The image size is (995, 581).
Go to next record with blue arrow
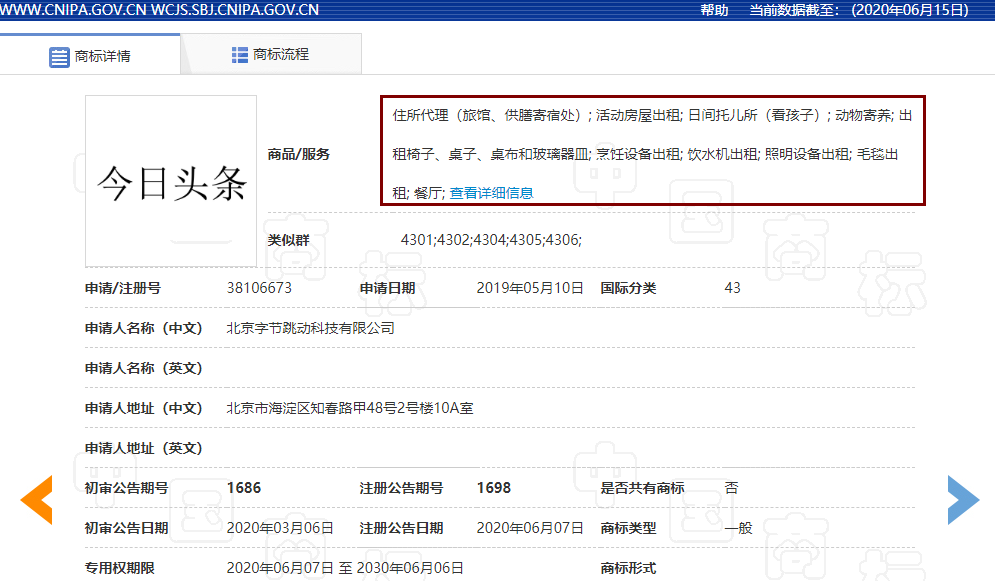point(963,500)
